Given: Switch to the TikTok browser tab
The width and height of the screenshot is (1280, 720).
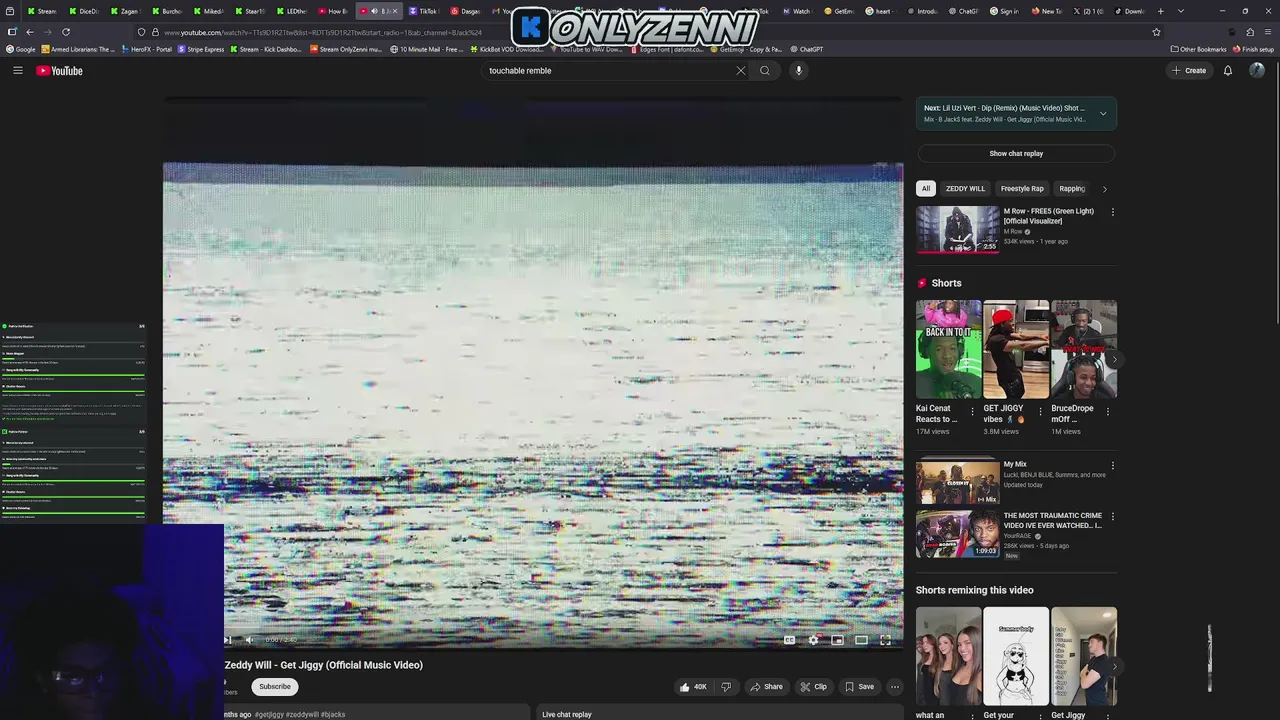Looking at the screenshot, I should click(424, 11).
